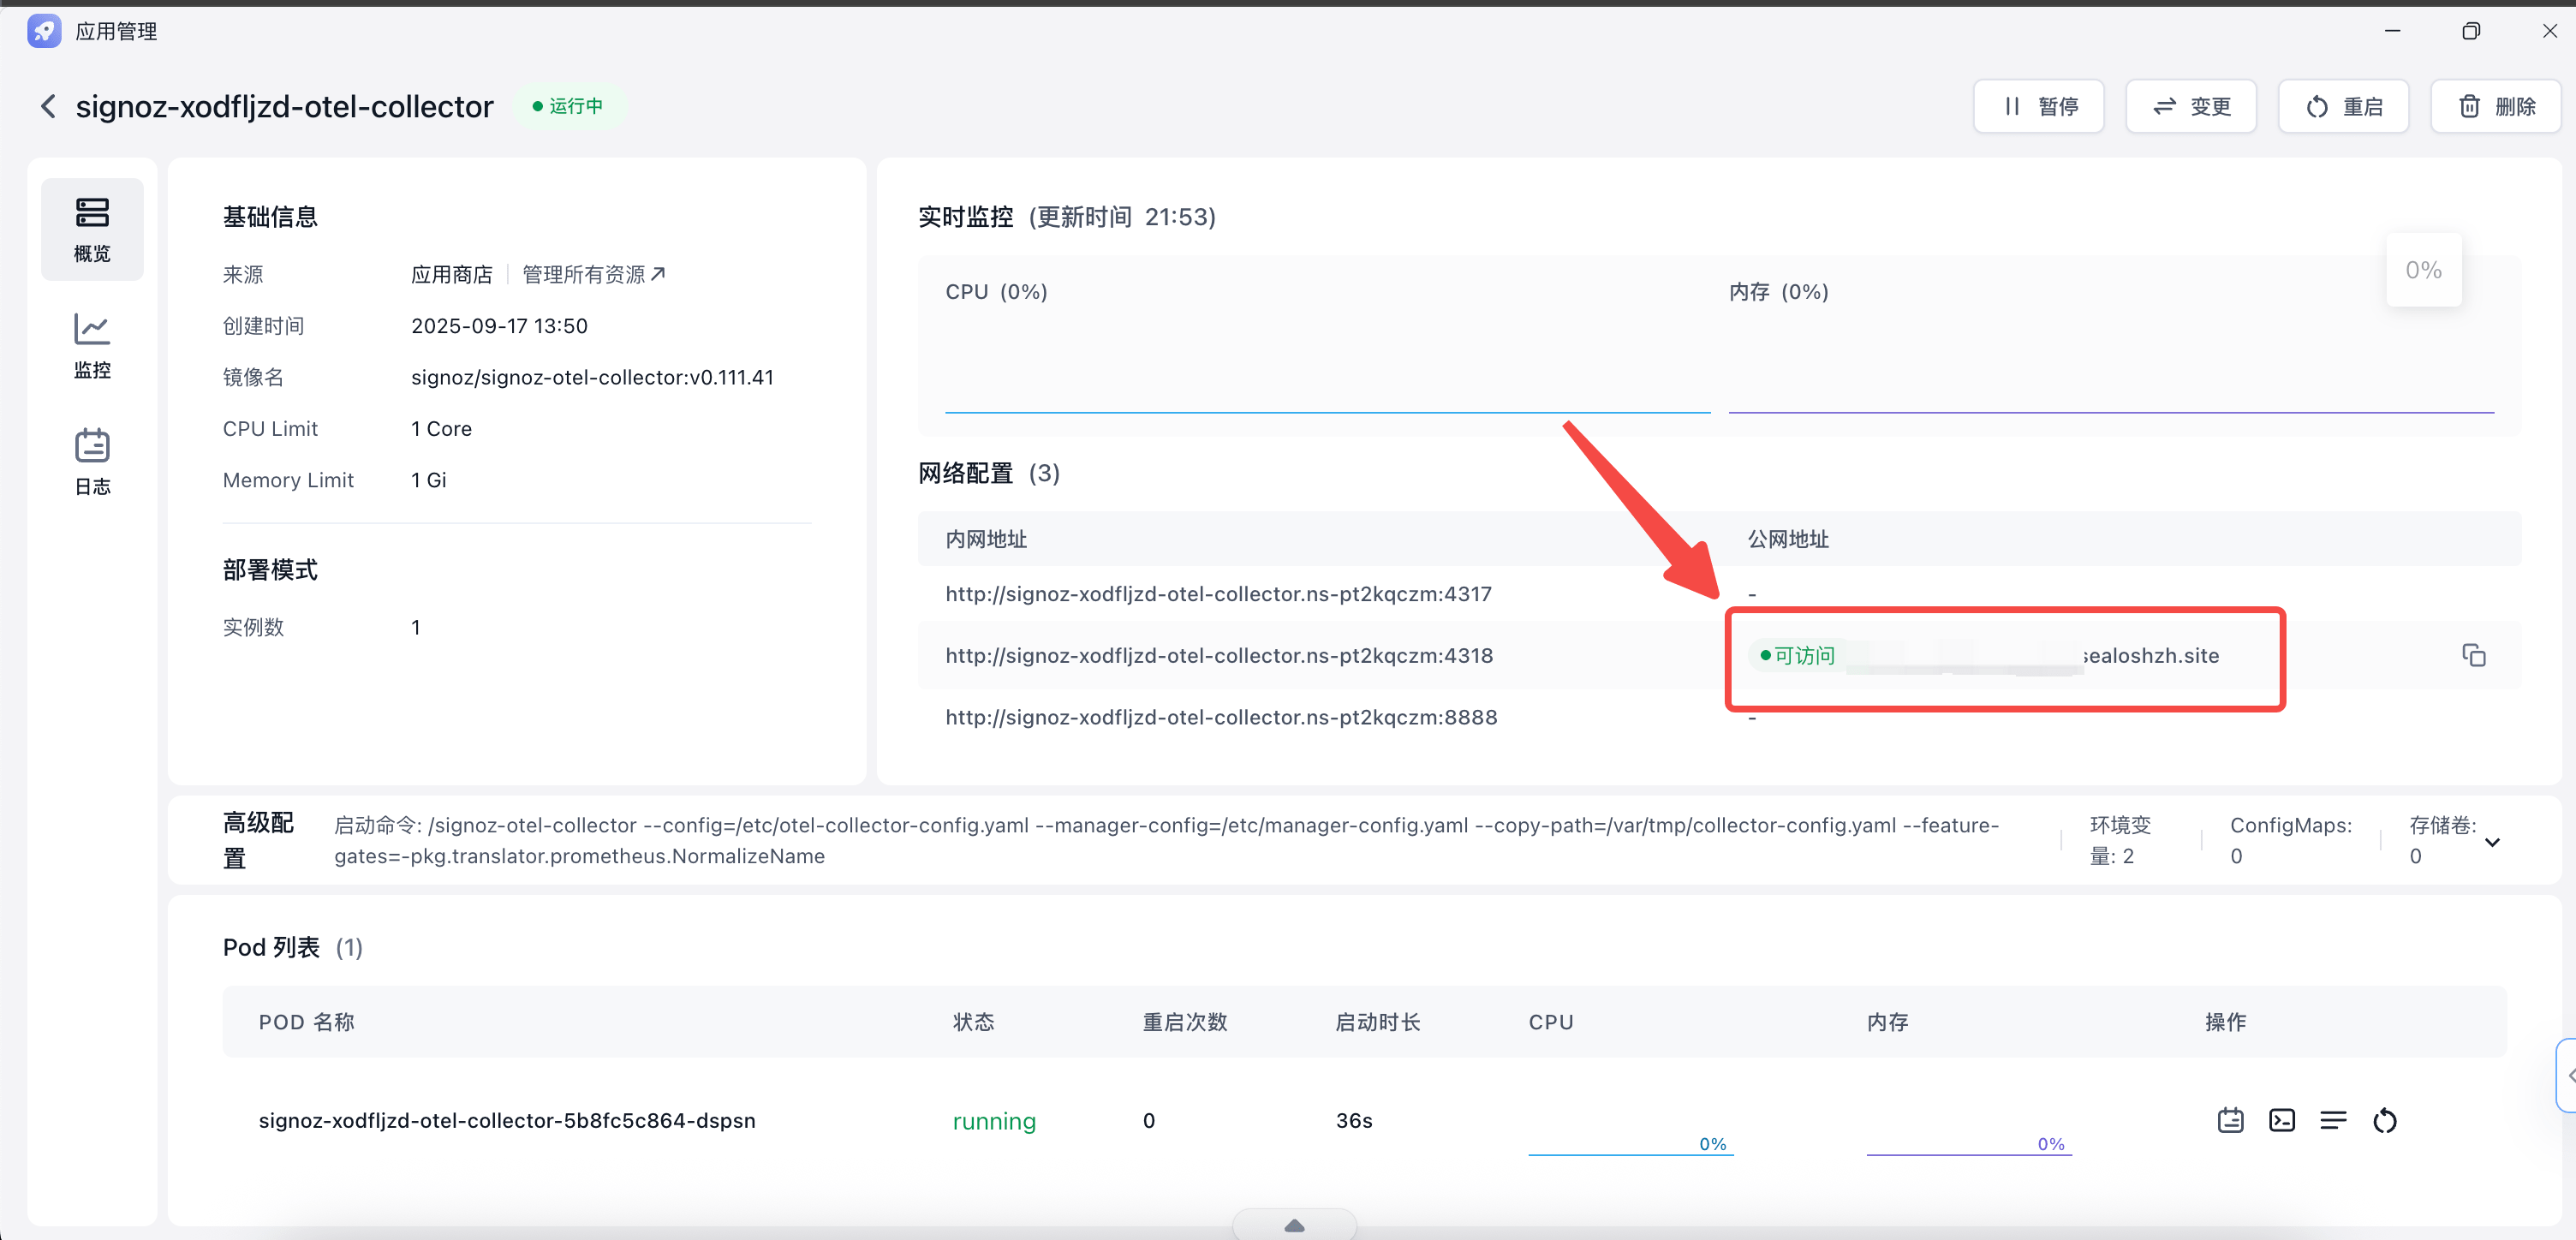
Task: Open the 4318 public address link
Action: tap(2150, 656)
